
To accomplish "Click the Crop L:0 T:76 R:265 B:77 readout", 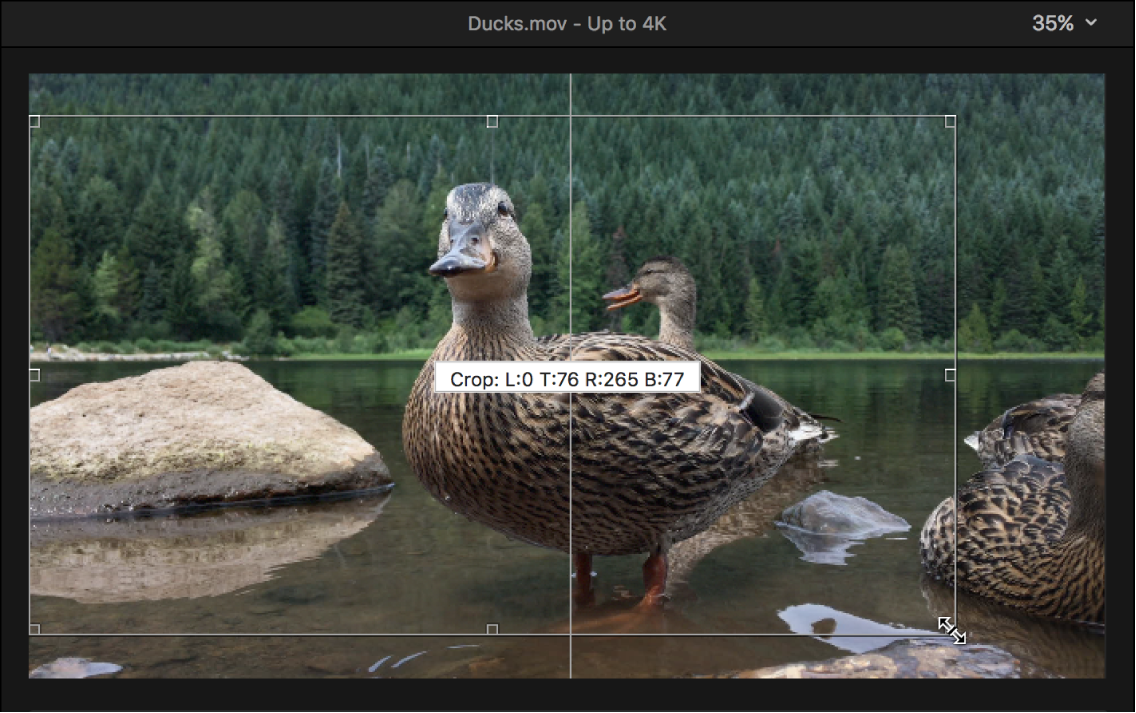I will 567,378.
